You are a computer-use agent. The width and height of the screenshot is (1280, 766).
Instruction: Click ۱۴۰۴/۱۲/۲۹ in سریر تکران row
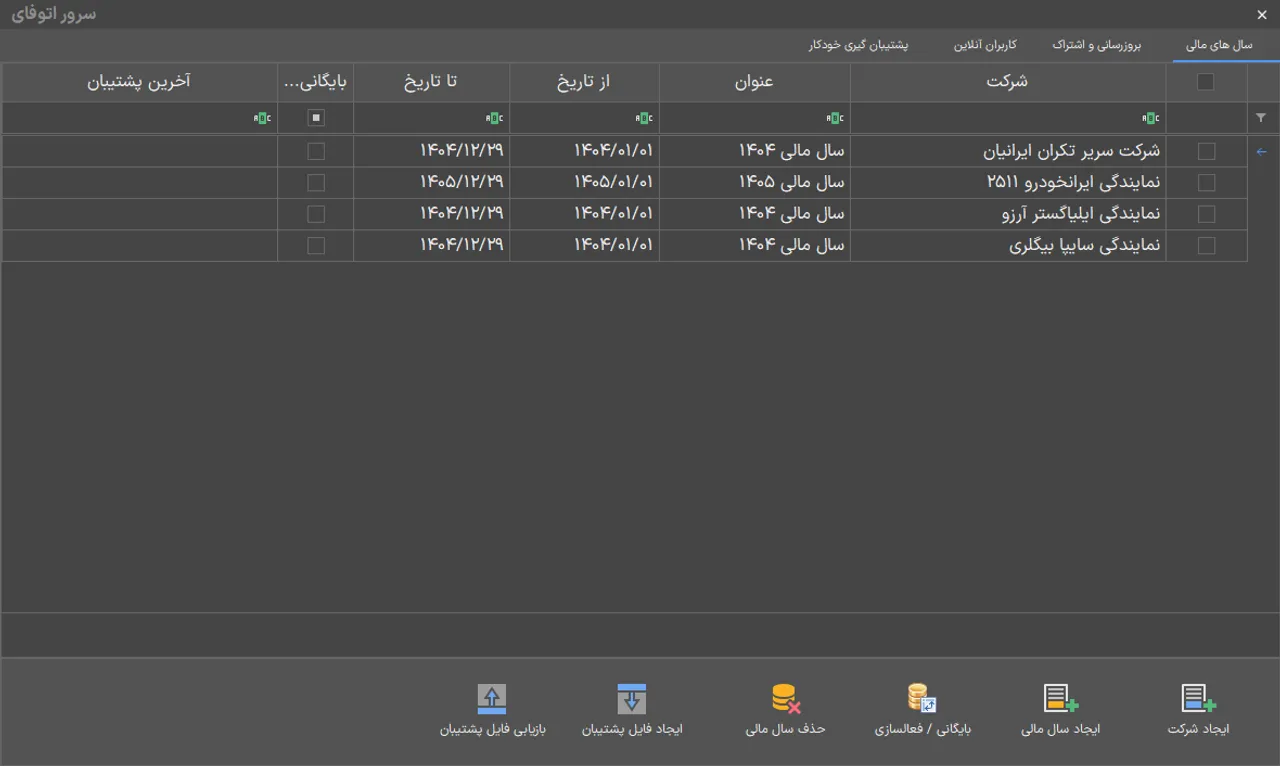point(431,151)
